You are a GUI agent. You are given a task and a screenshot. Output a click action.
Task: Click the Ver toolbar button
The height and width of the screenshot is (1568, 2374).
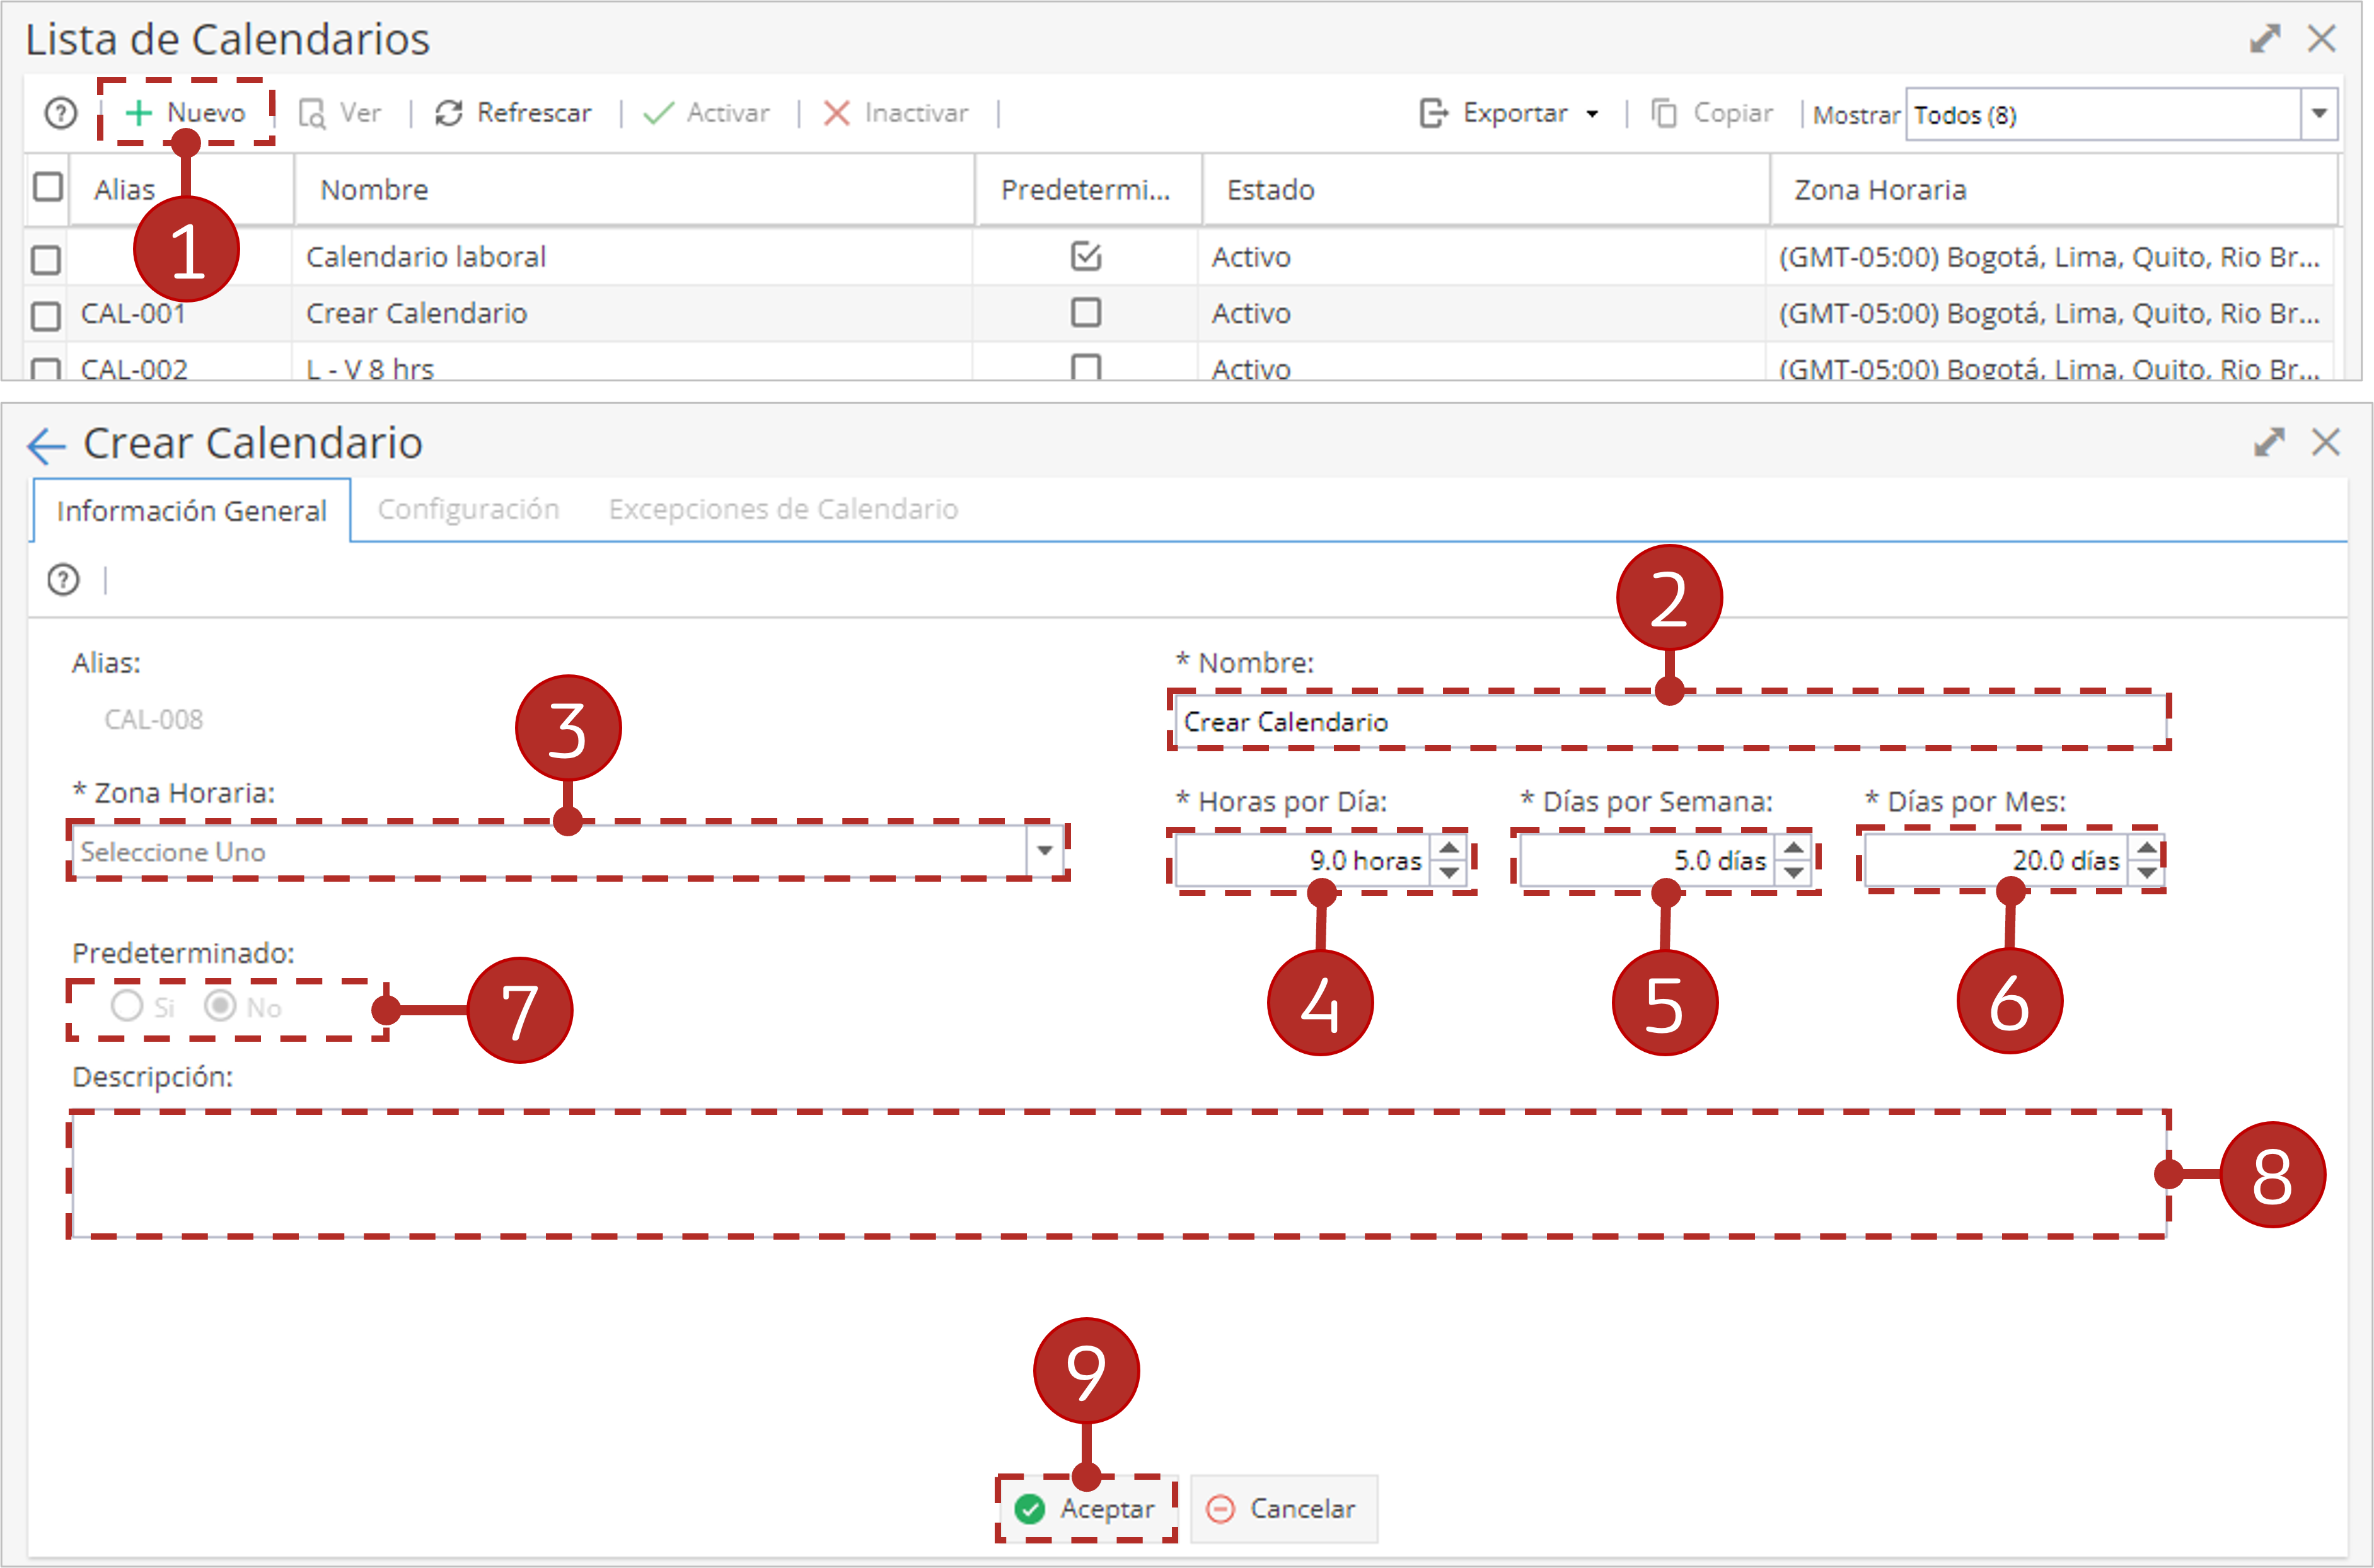coord(340,113)
